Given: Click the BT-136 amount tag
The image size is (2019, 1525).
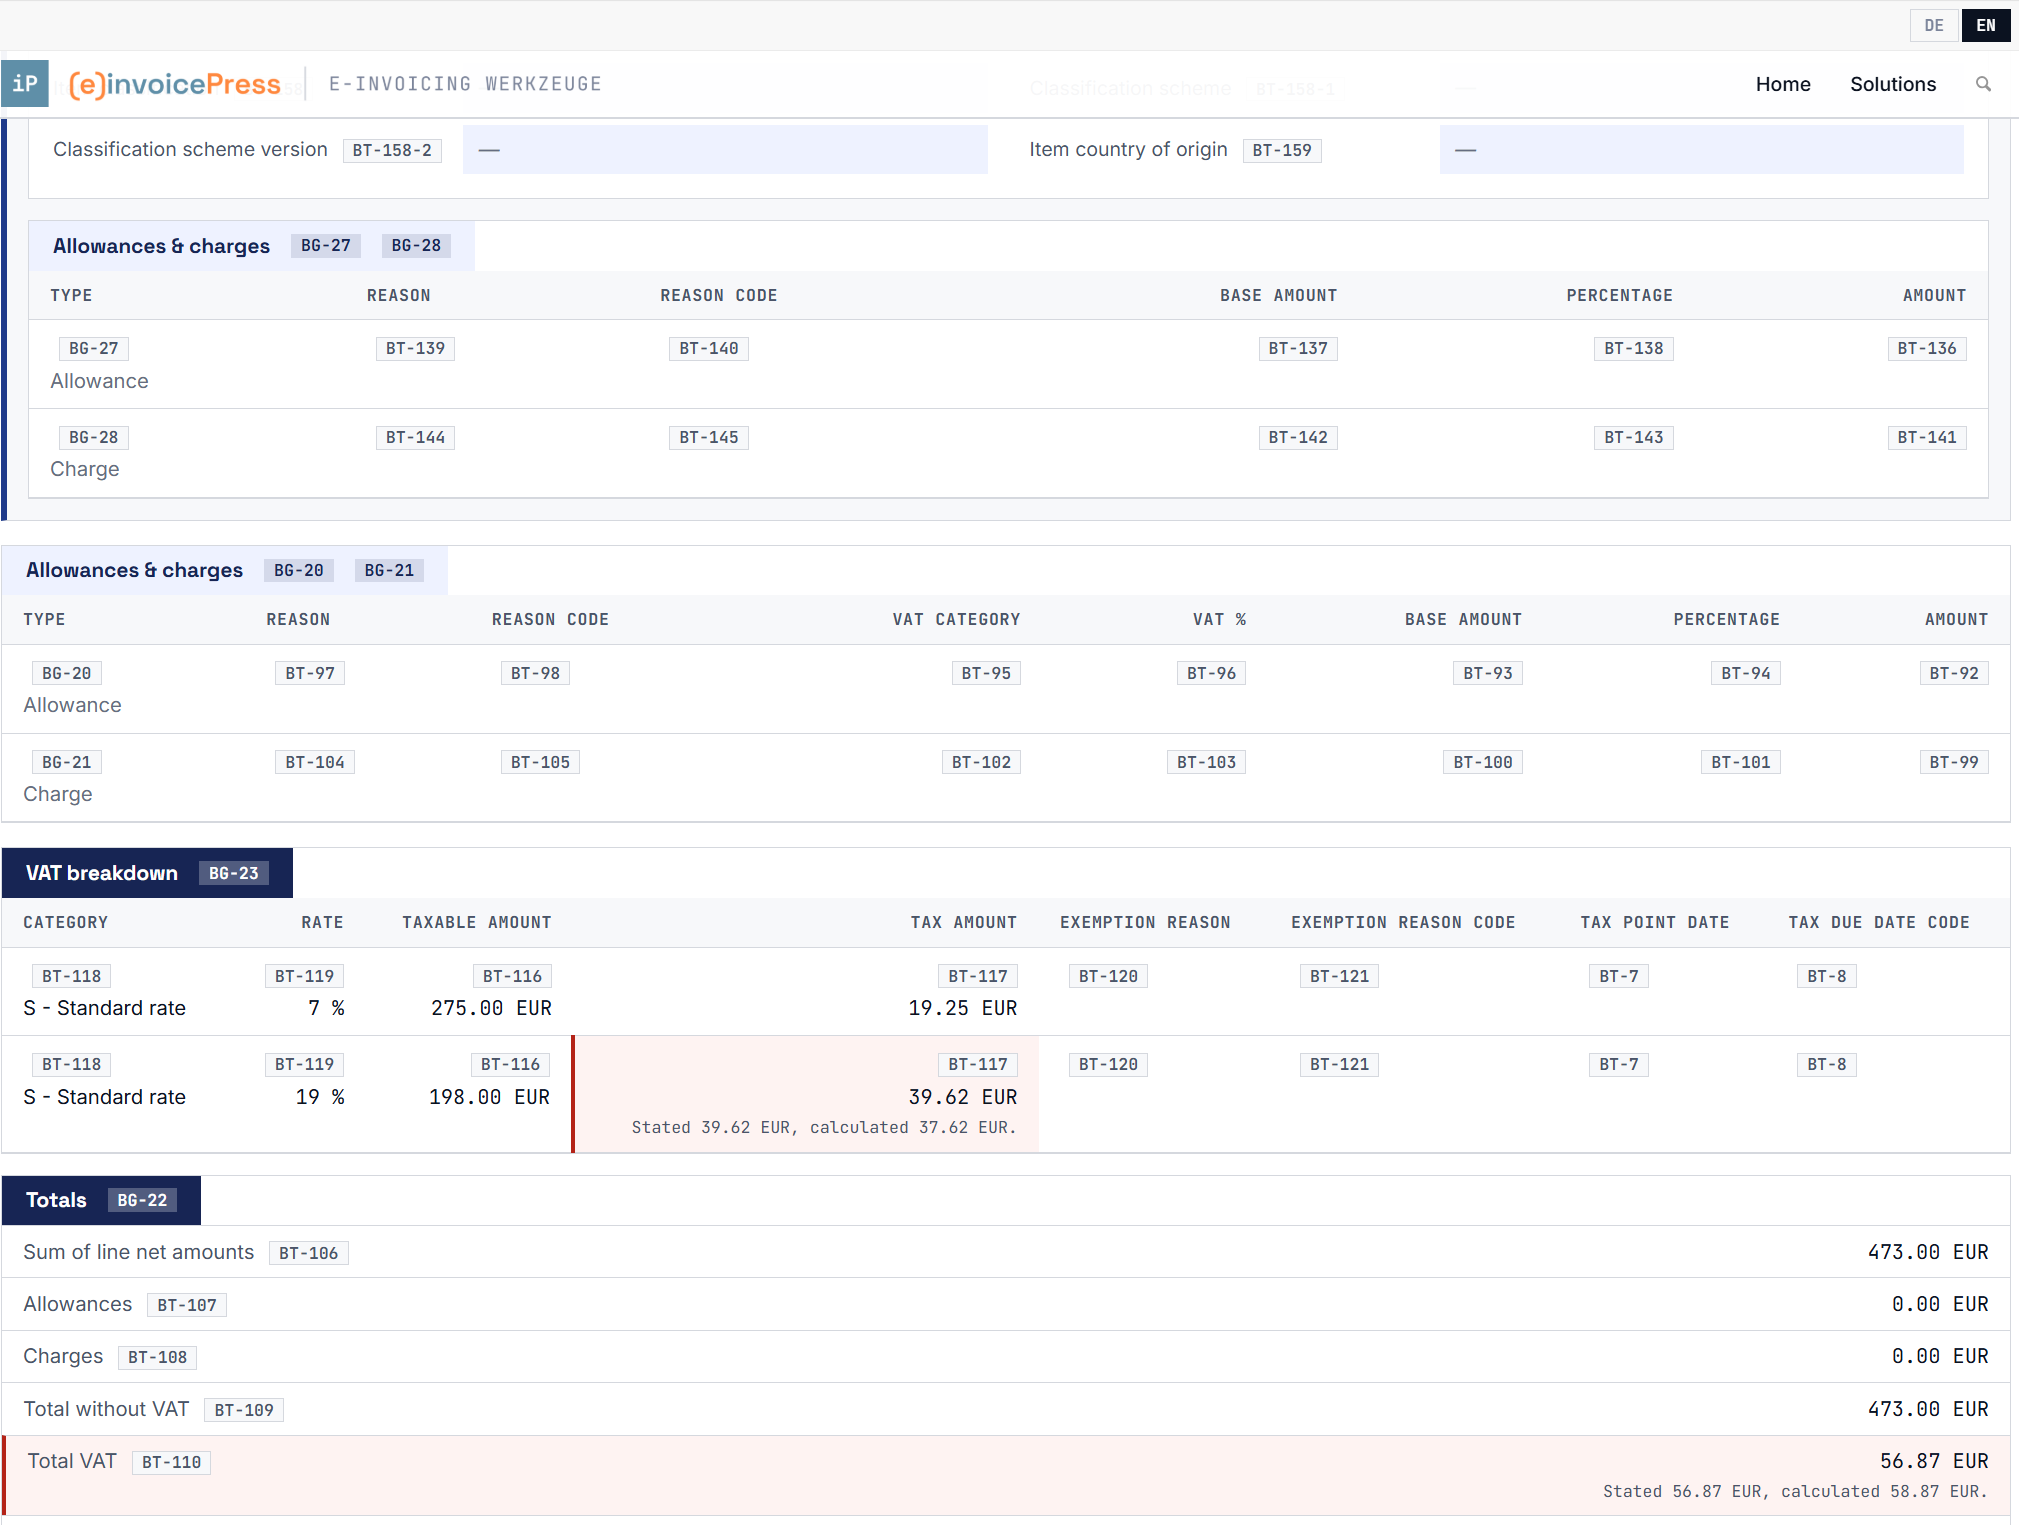Looking at the screenshot, I should [1927, 348].
